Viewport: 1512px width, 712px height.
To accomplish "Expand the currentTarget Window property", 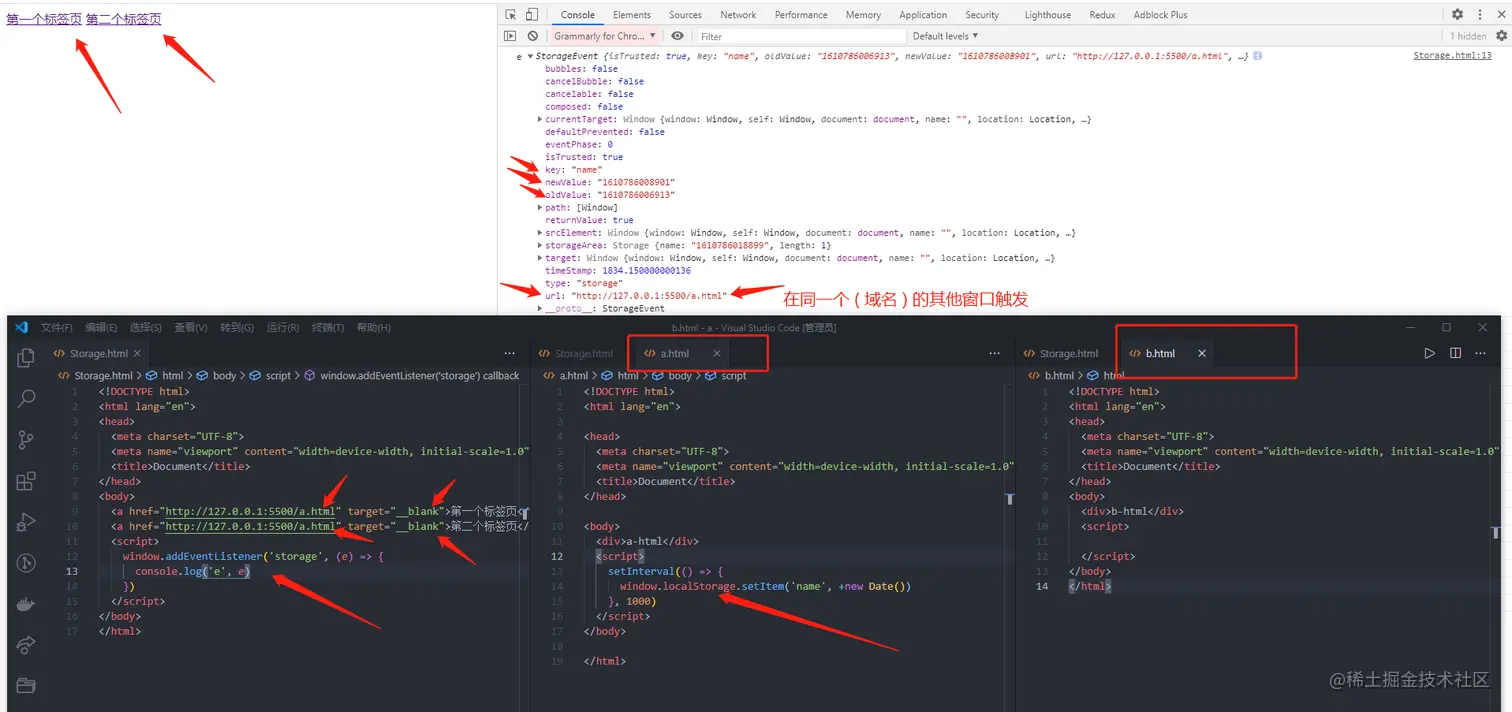I will [540, 119].
